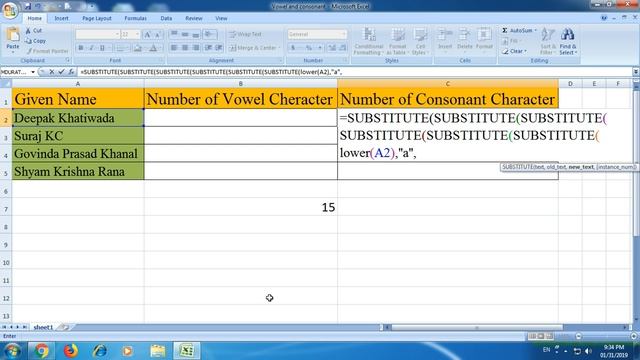Select the sheet1 worksheet tab
640x360 pixels.
click(43, 327)
